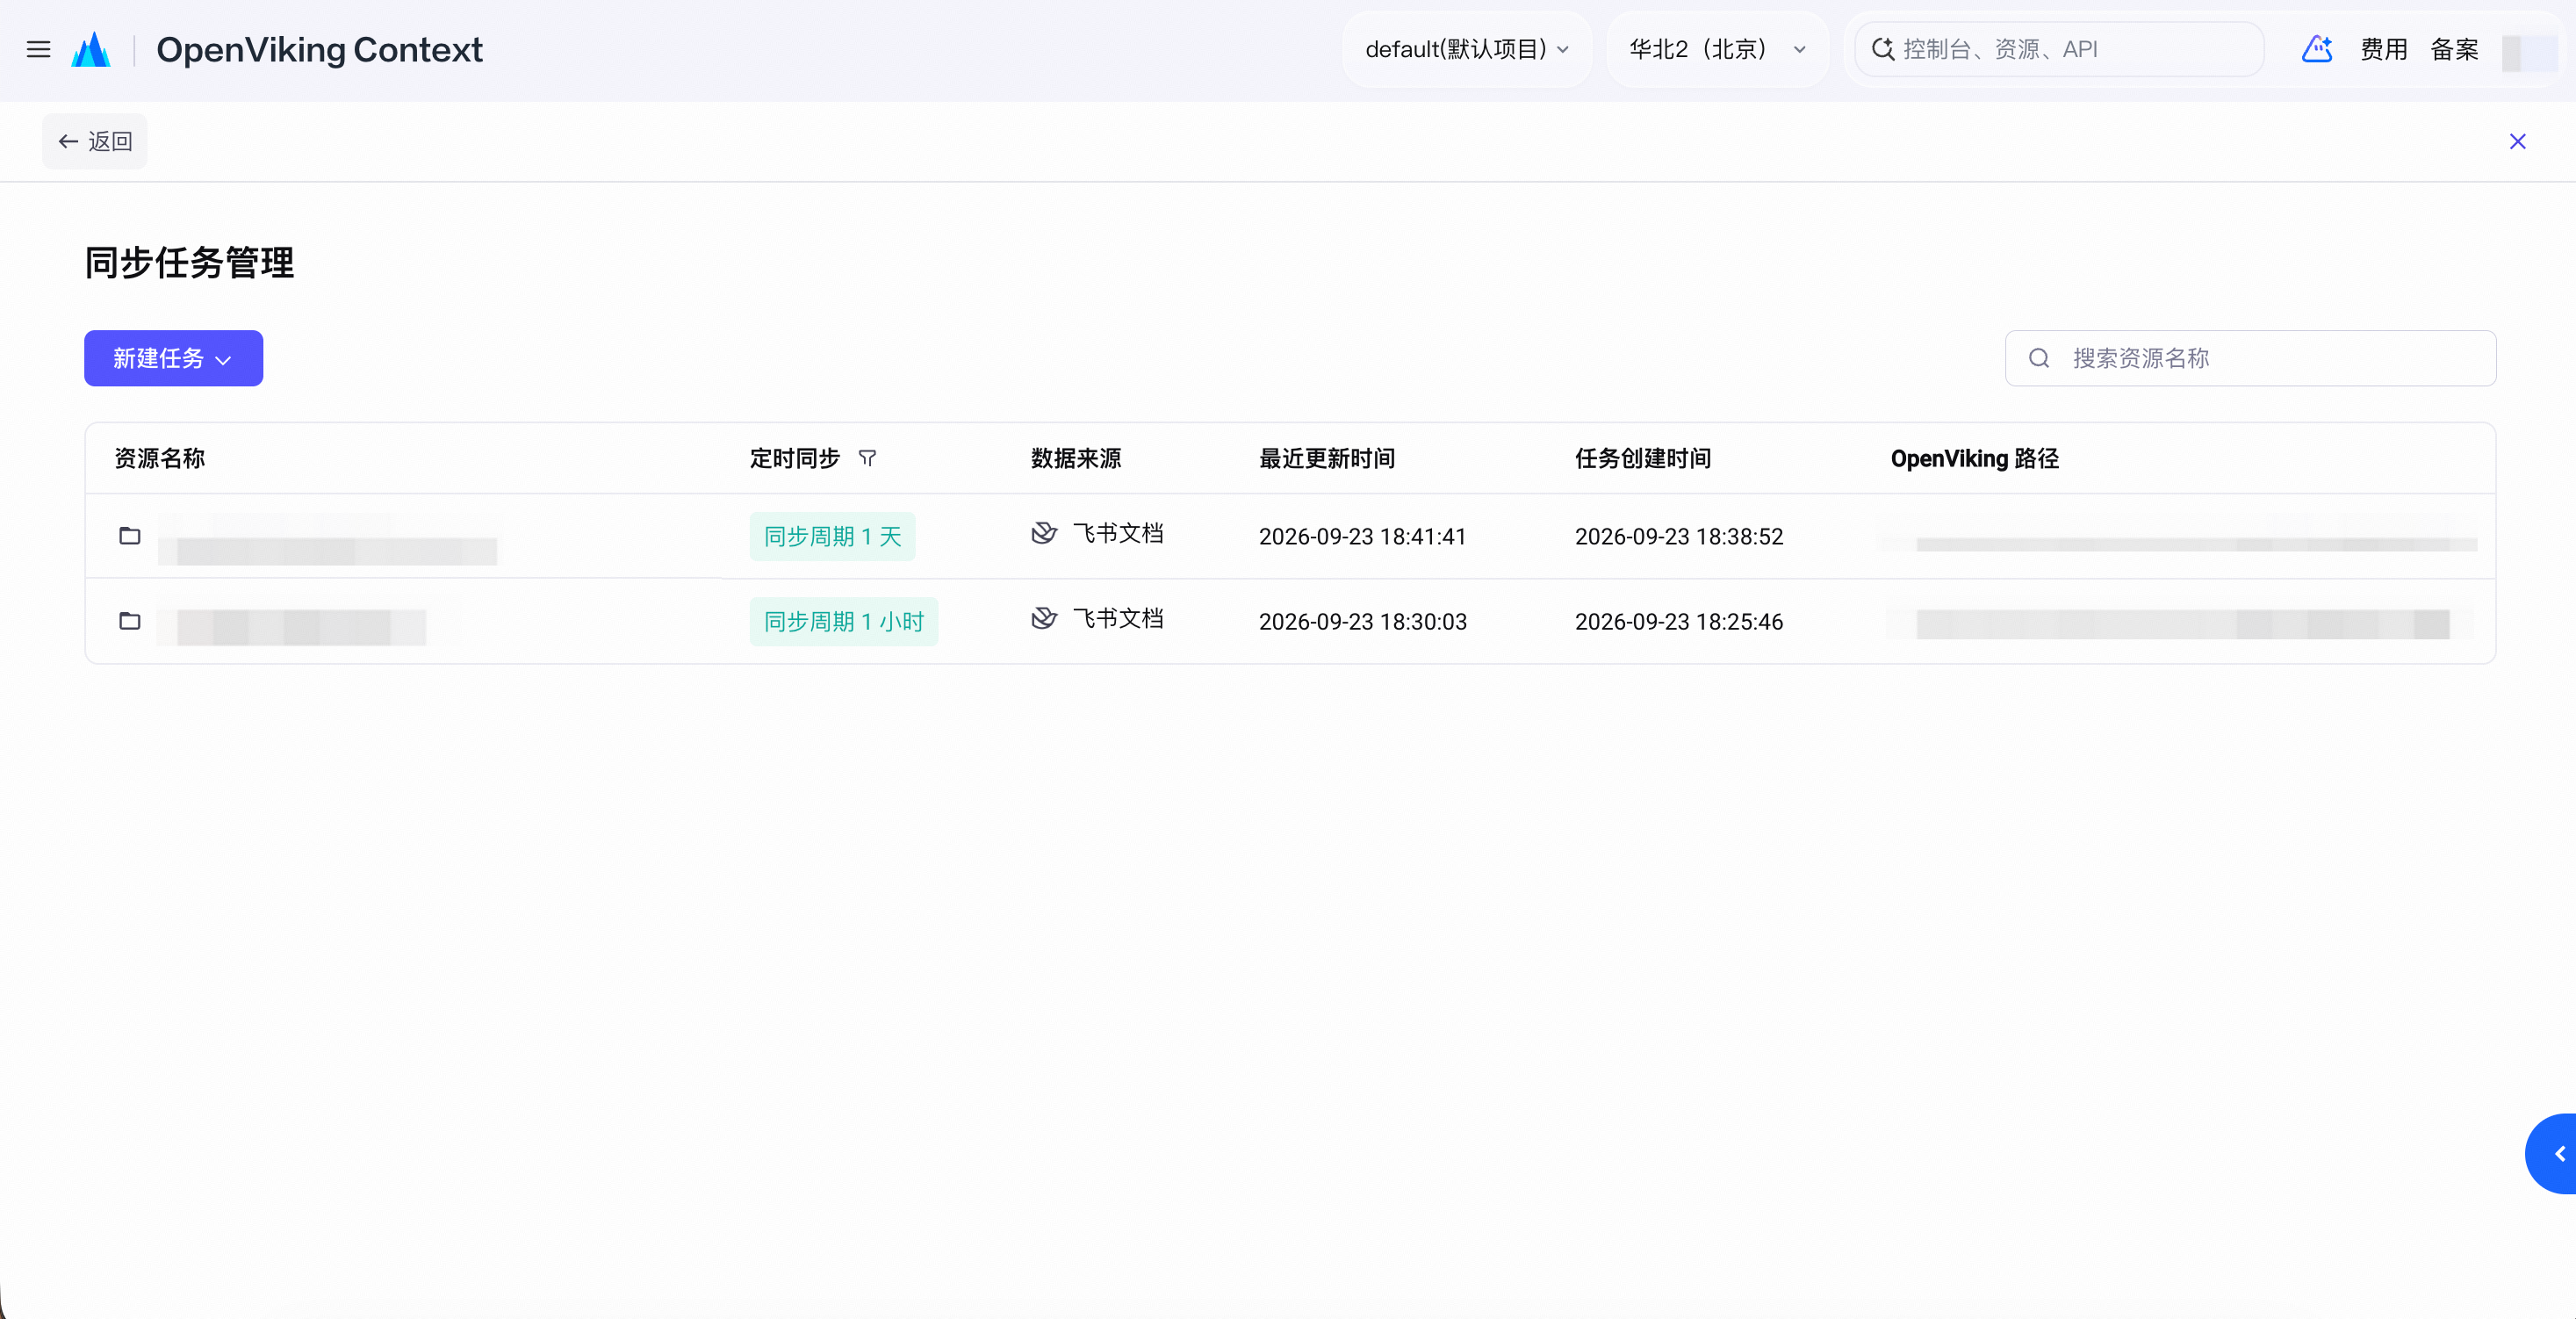This screenshot has width=2576, height=1319.
Task: Open the default(默认项目) project dropdown
Action: point(1467,49)
